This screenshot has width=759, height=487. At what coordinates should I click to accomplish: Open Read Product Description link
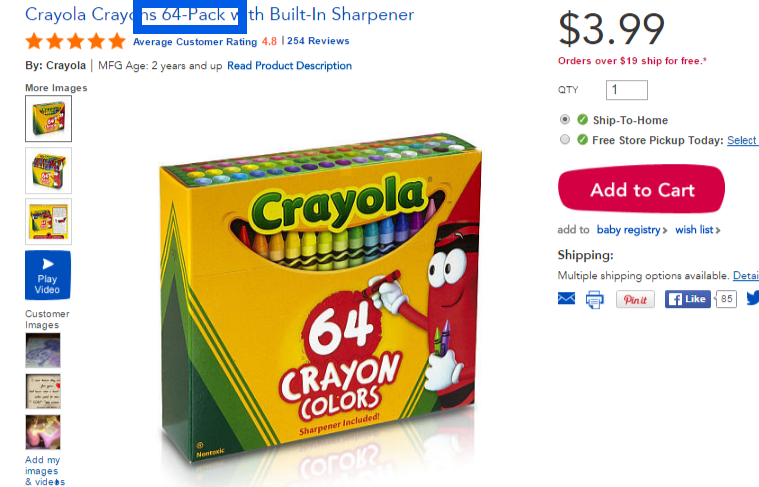click(x=289, y=65)
